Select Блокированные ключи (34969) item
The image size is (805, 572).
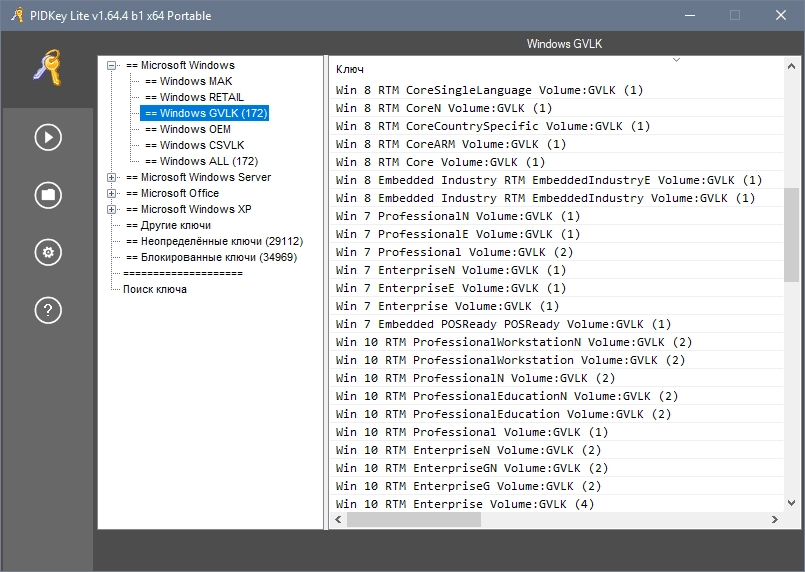tap(212, 257)
